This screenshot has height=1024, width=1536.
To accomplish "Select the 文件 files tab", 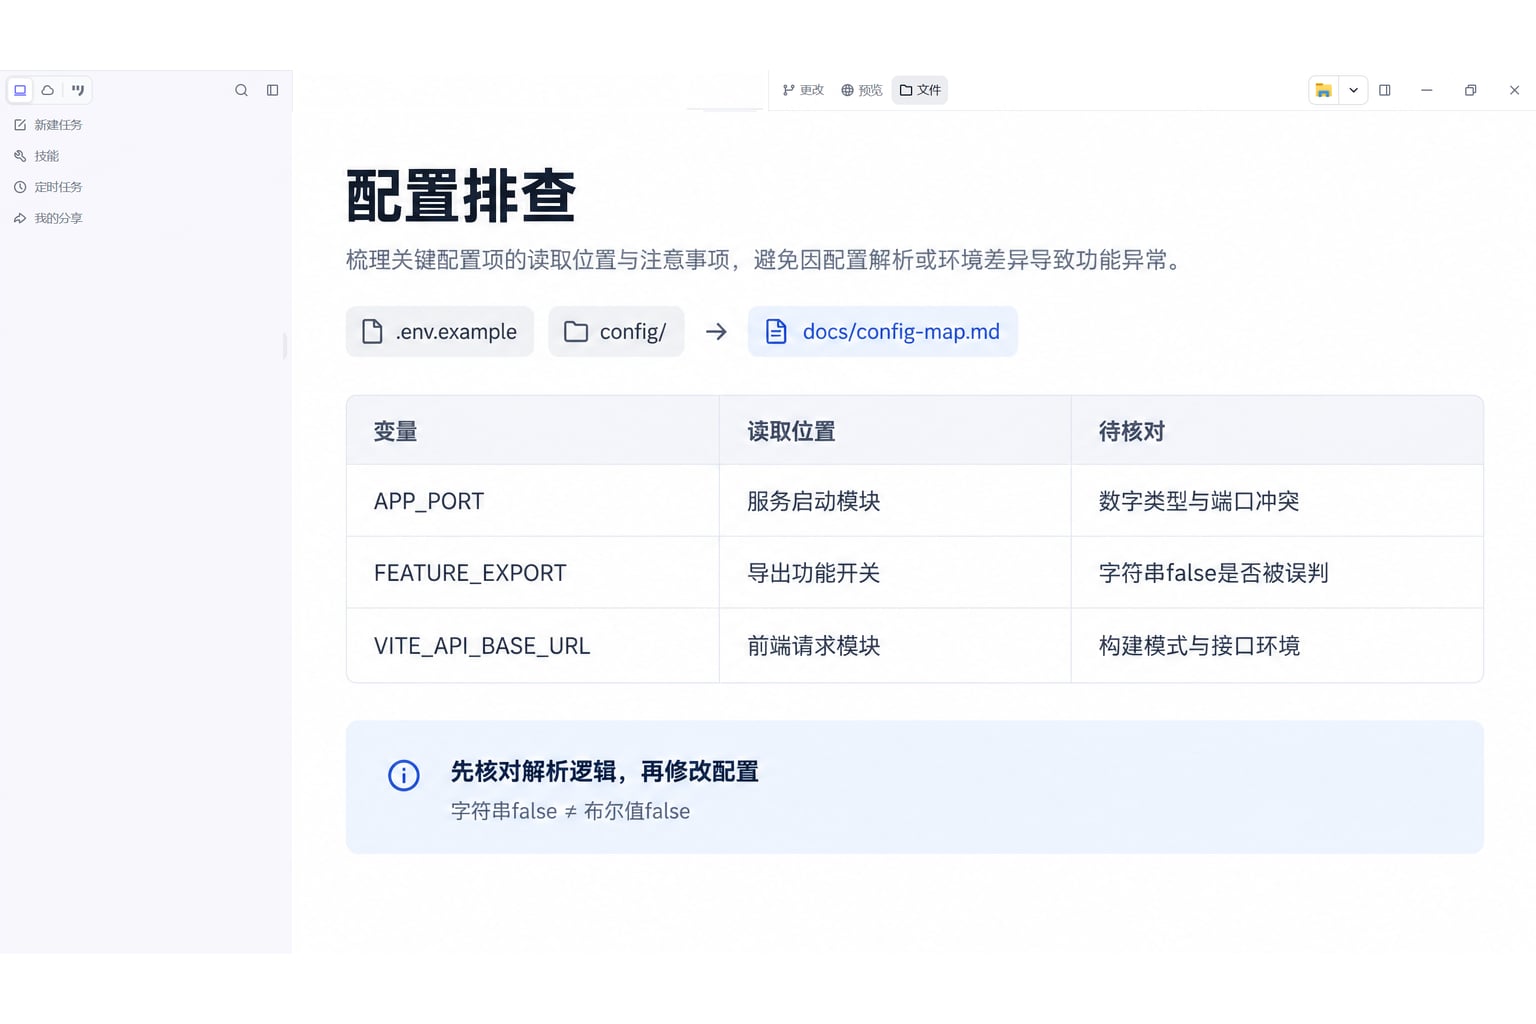I will (920, 90).
